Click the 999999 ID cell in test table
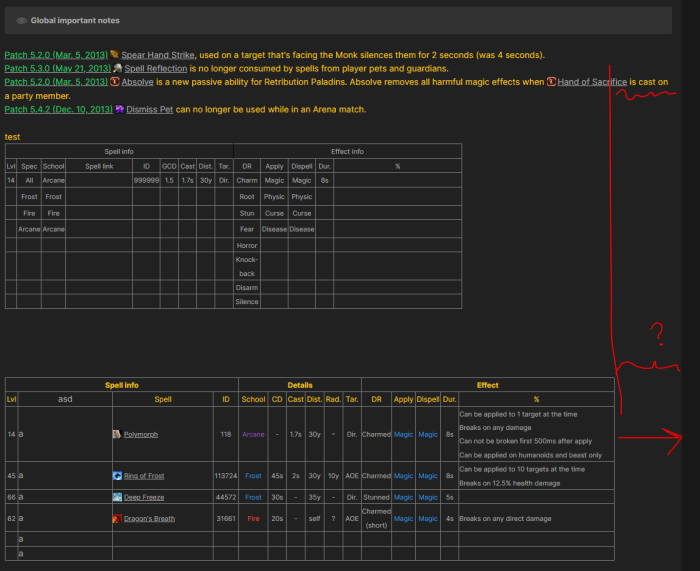This screenshot has height=571, width=700. point(146,180)
